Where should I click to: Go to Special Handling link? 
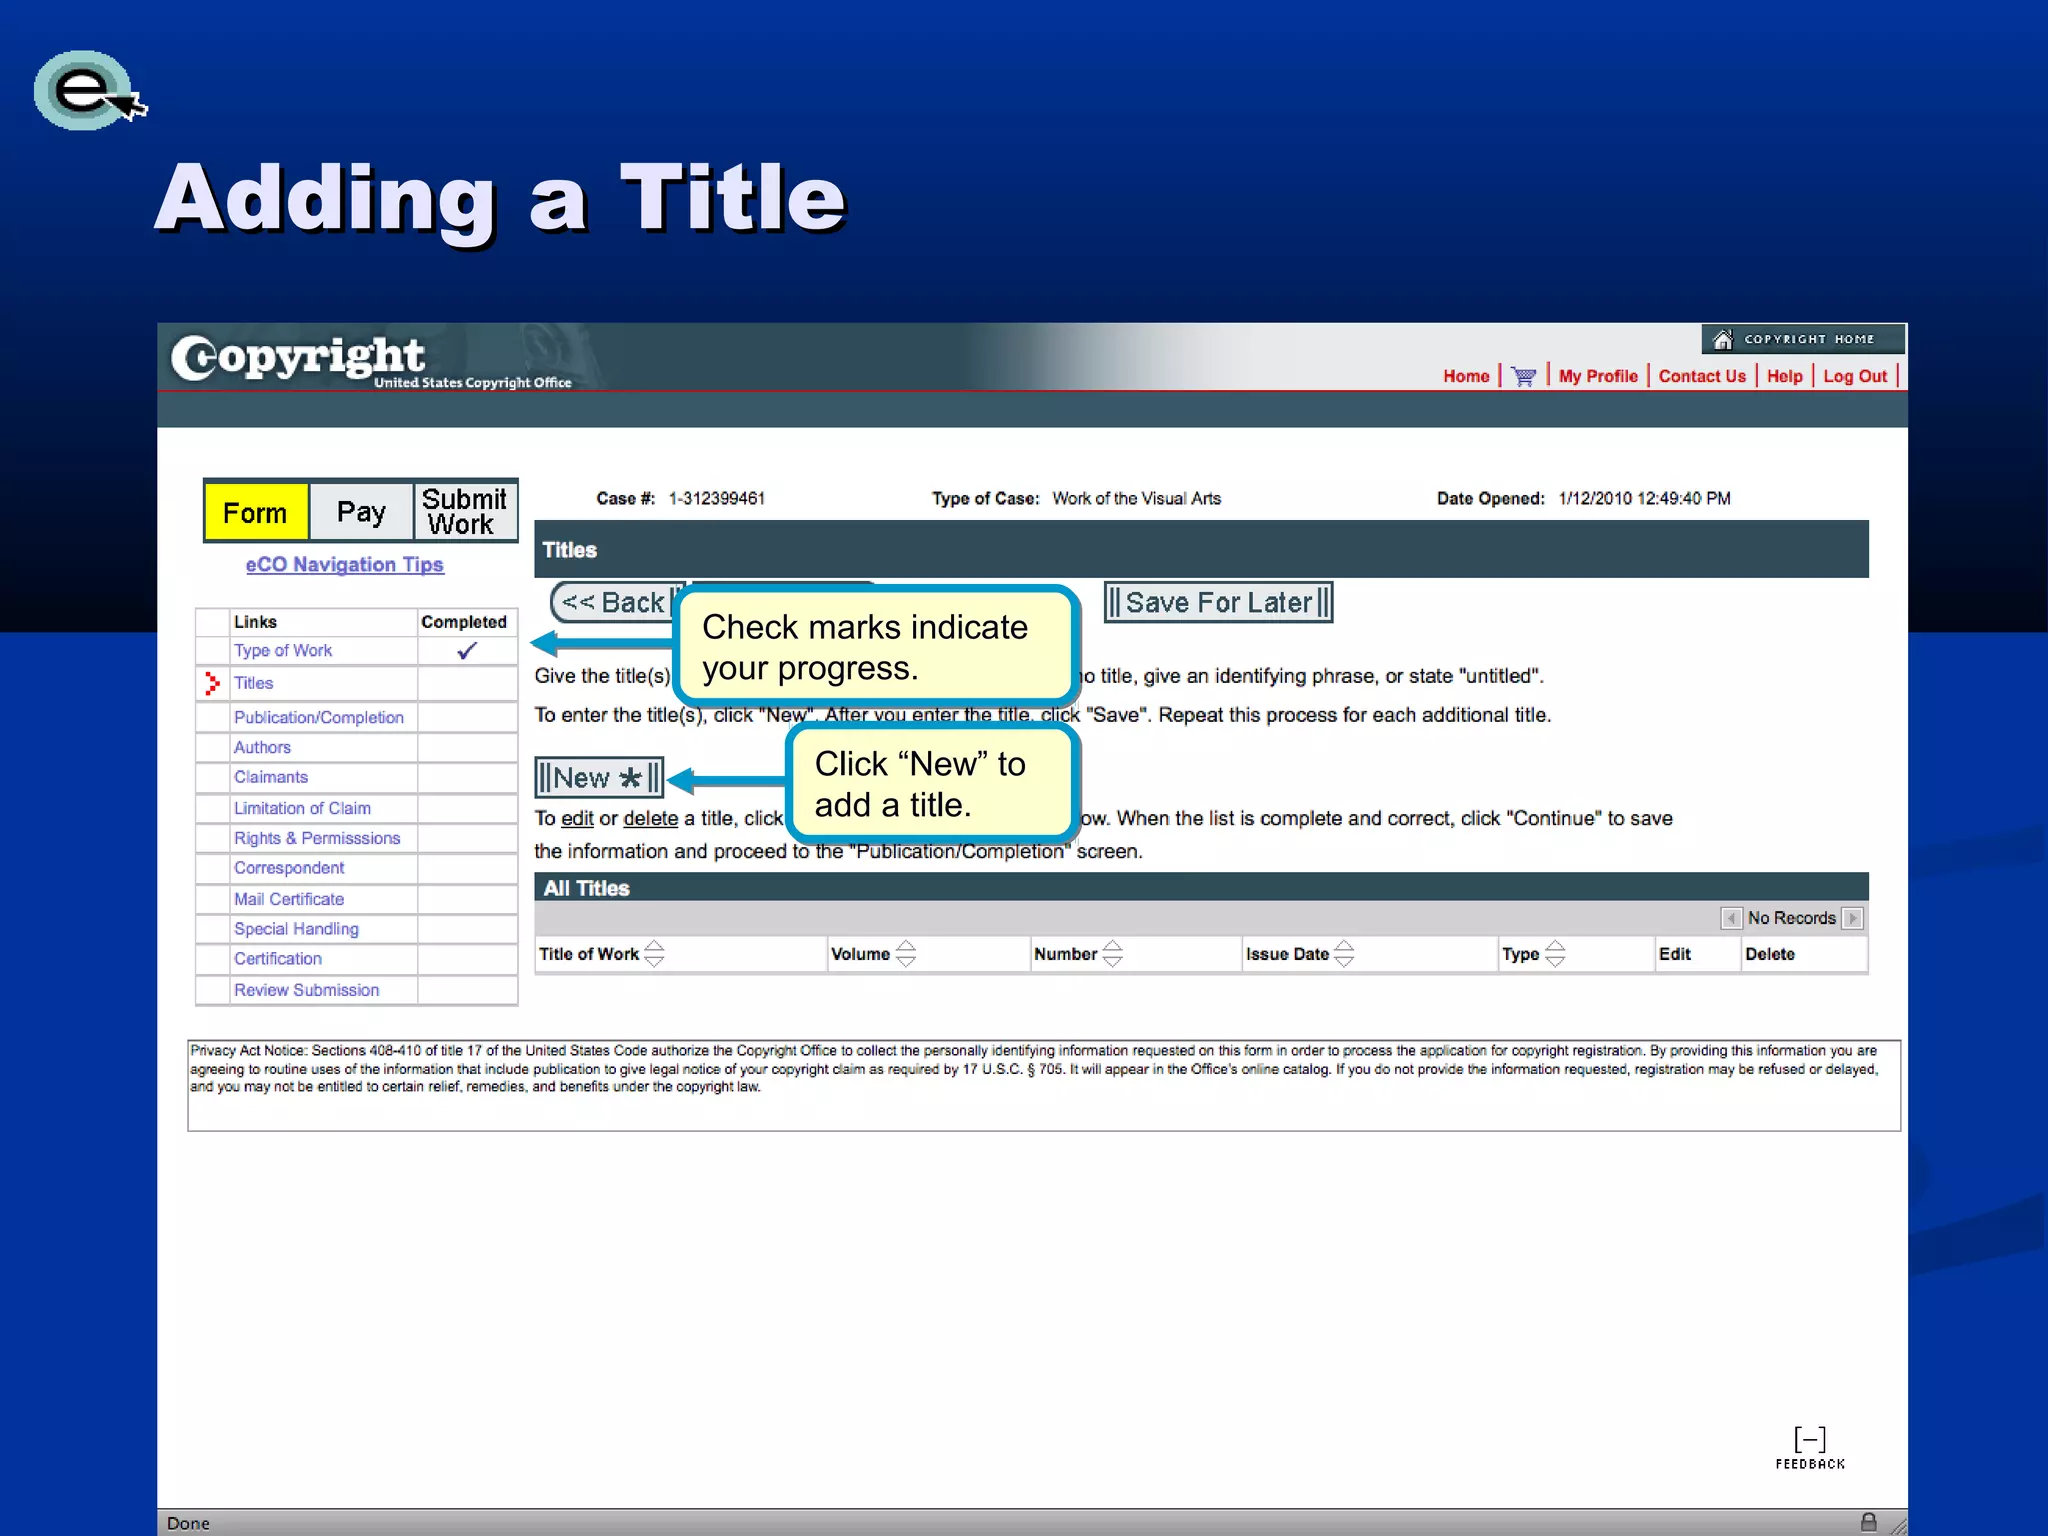pyautogui.click(x=296, y=930)
